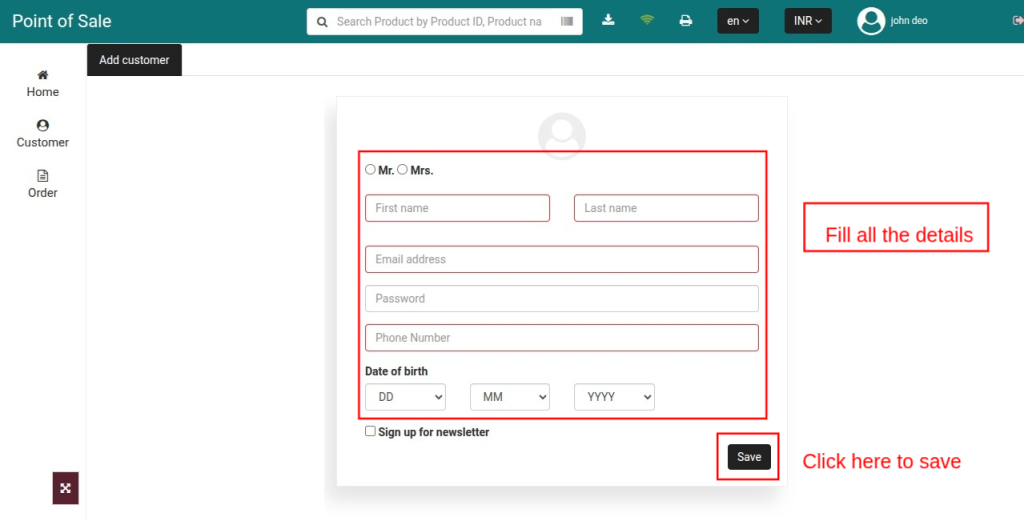This screenshot has height=521, width=1024.
Task: Open the Home sidebar item
Action: point(42,84)
